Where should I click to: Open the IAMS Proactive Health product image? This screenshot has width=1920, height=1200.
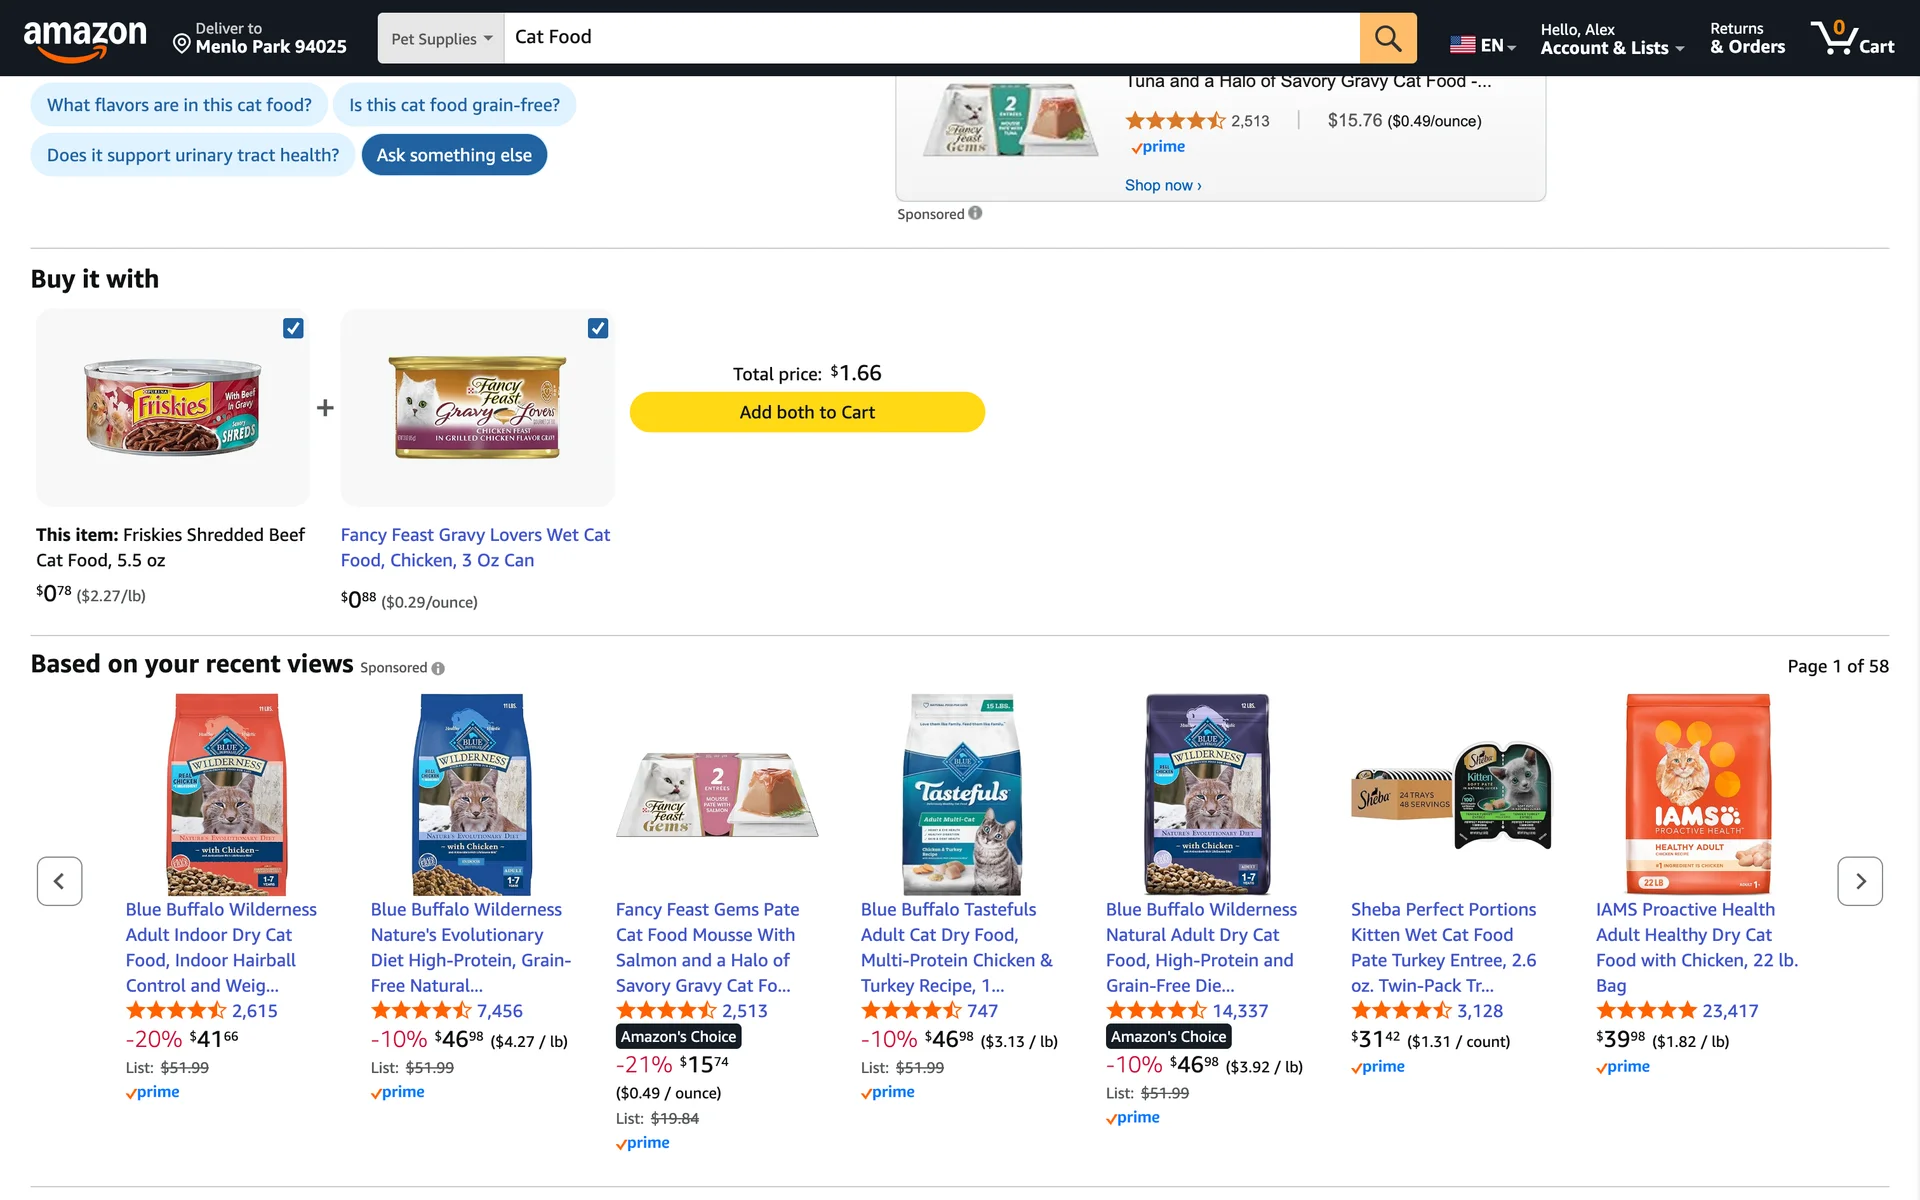(x=1697, y=794)
